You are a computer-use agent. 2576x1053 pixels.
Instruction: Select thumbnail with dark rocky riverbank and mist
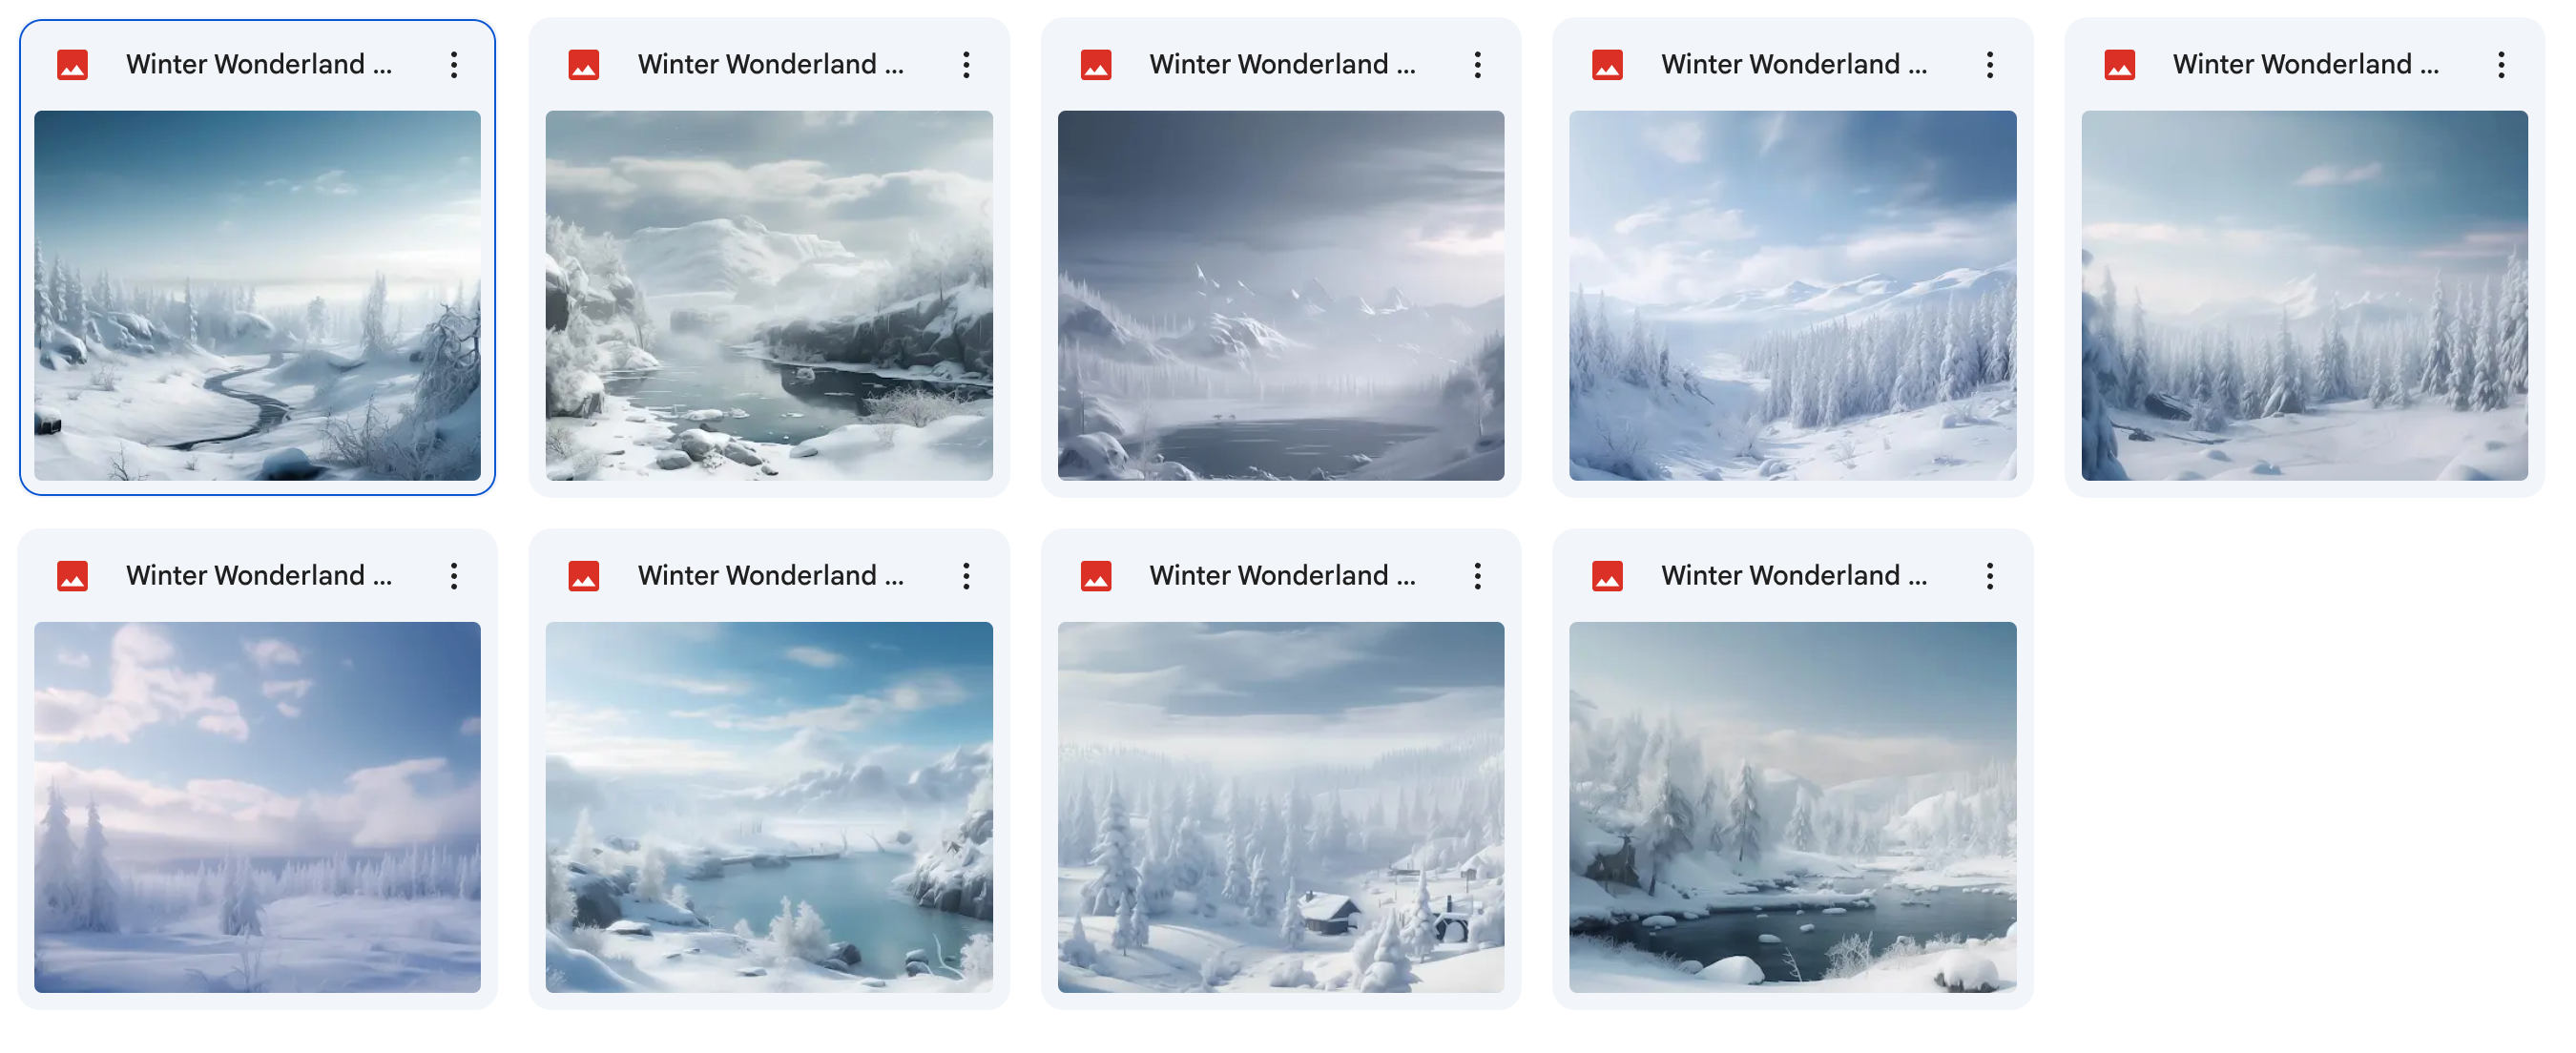coord(769,296)
